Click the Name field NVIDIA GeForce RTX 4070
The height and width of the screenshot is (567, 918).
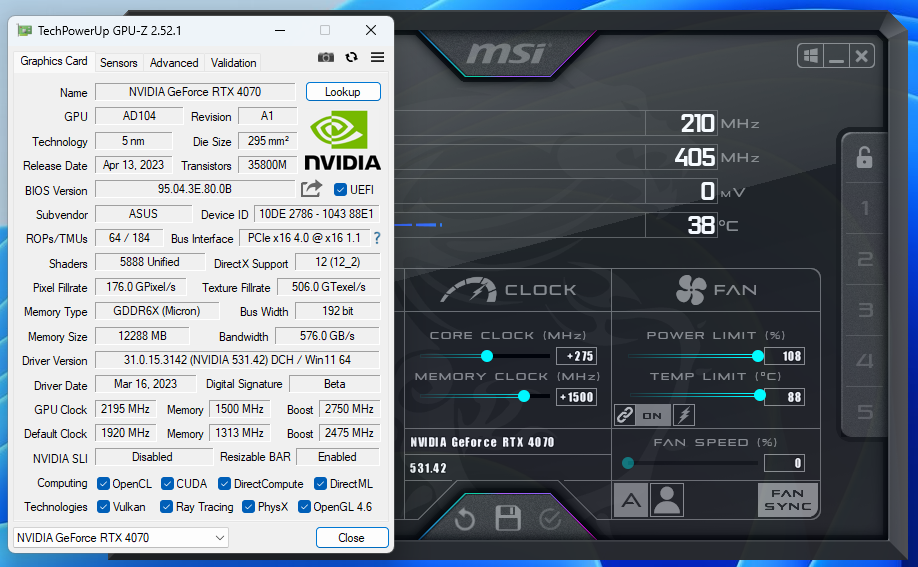[195, 92]
